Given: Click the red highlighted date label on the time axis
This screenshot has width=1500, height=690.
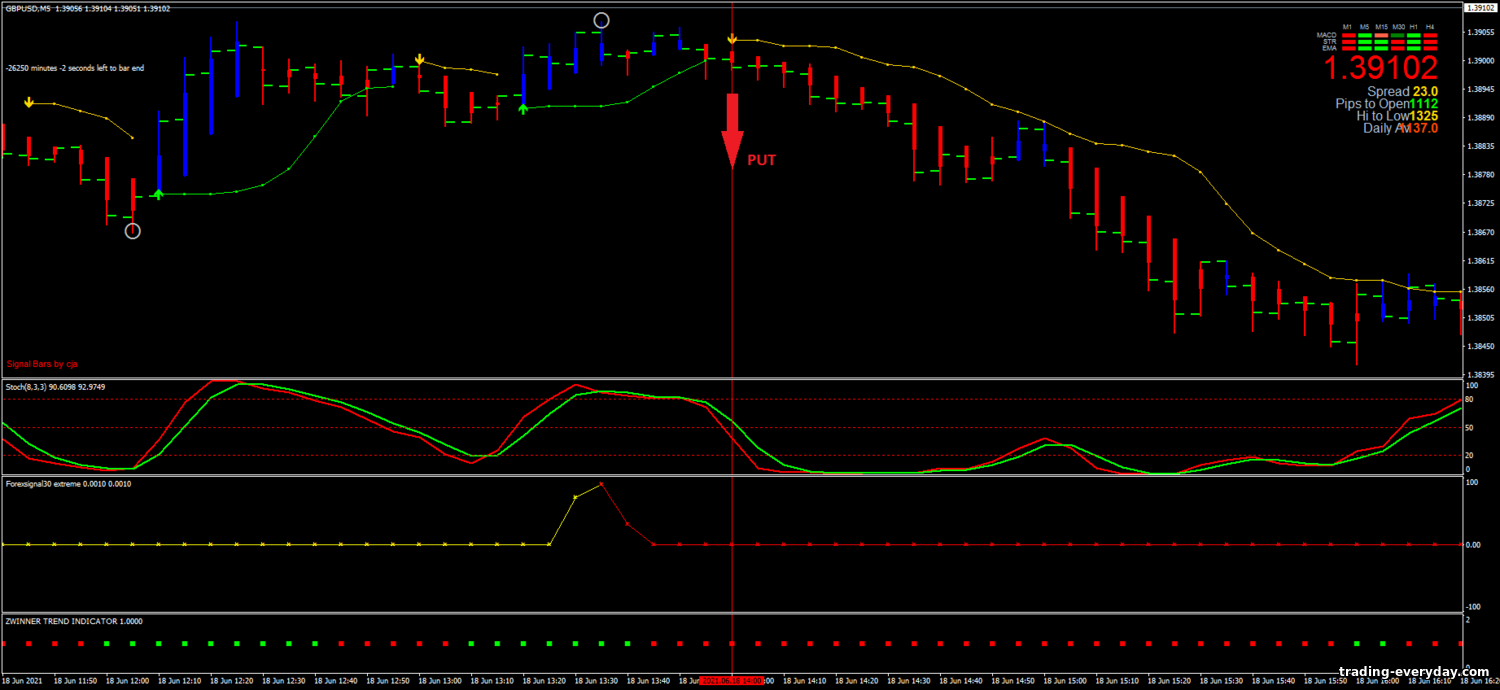Looking at the screenshot, I should pyautogui.click(x=732, y=680).
